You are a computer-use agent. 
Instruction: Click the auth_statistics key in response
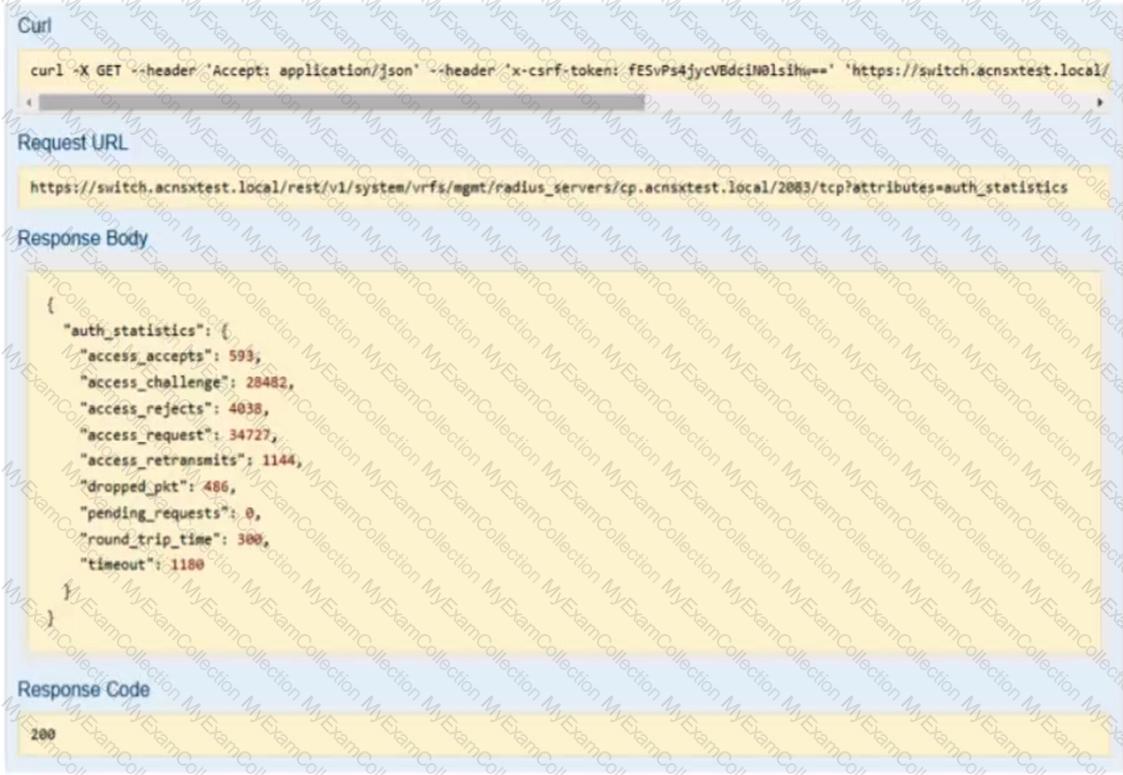pos(133,330)
